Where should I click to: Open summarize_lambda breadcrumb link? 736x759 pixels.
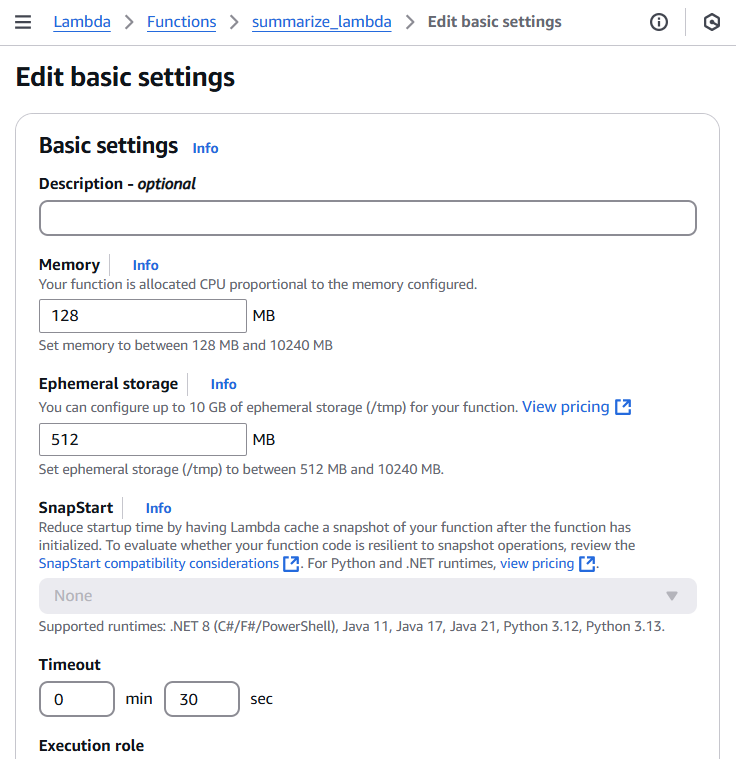pos(321,22)
